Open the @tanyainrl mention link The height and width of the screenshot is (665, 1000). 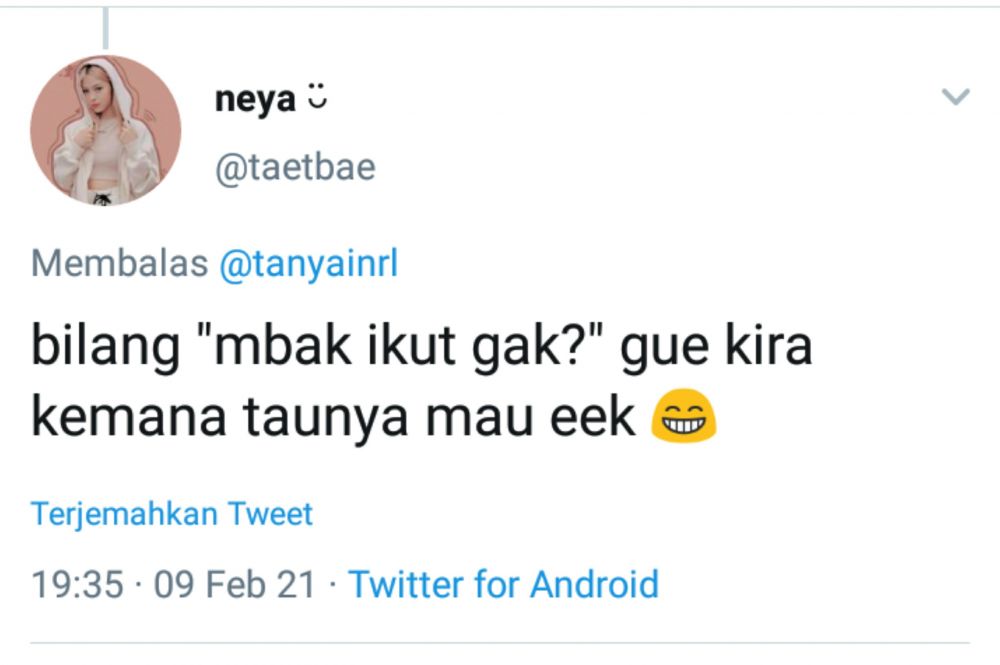[310, 263]
